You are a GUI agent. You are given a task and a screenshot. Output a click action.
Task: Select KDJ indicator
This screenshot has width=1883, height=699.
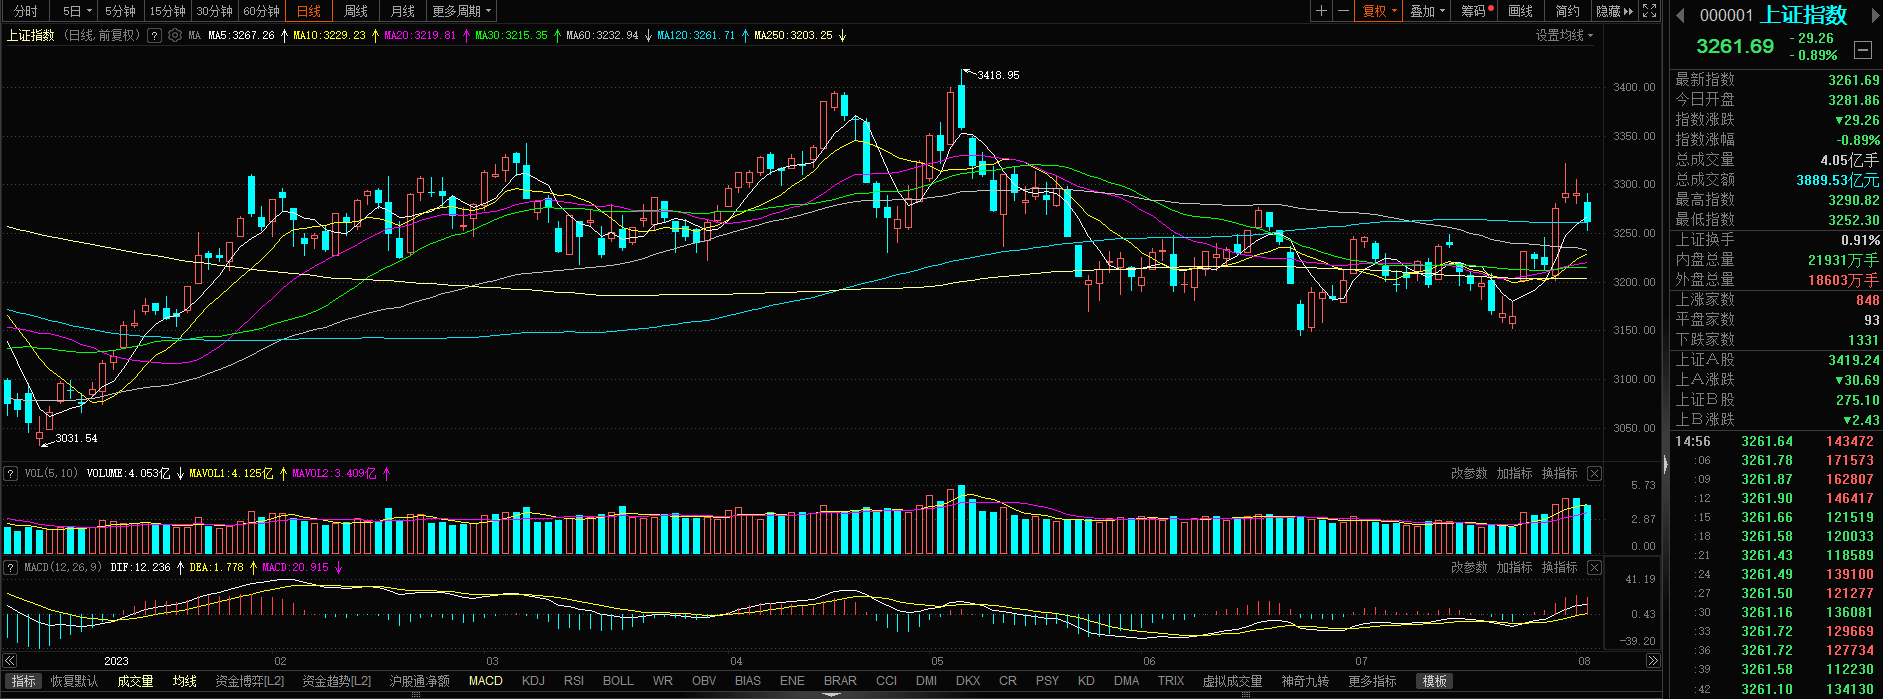click(533, 681)
